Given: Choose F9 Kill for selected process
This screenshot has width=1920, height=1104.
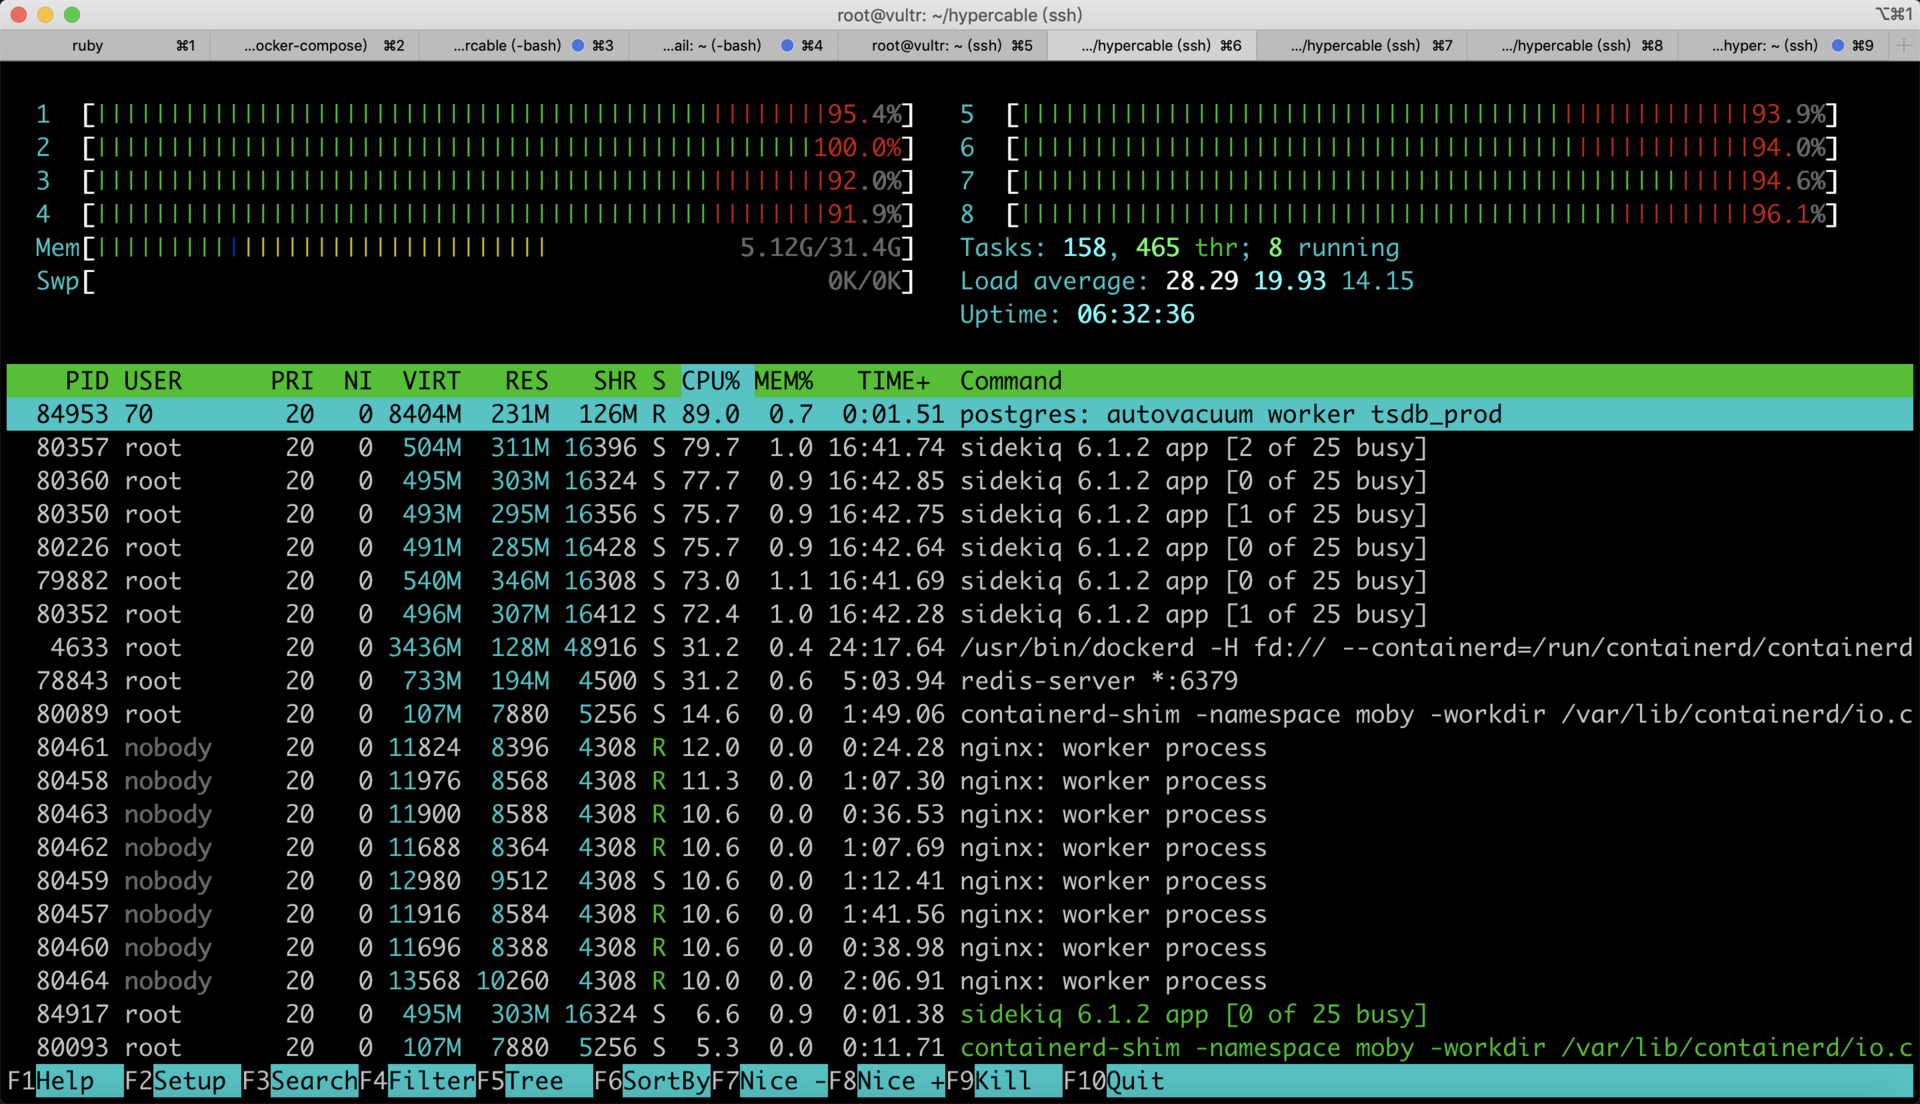Looking at the screenshot, I should [x=1003, y=1081].
